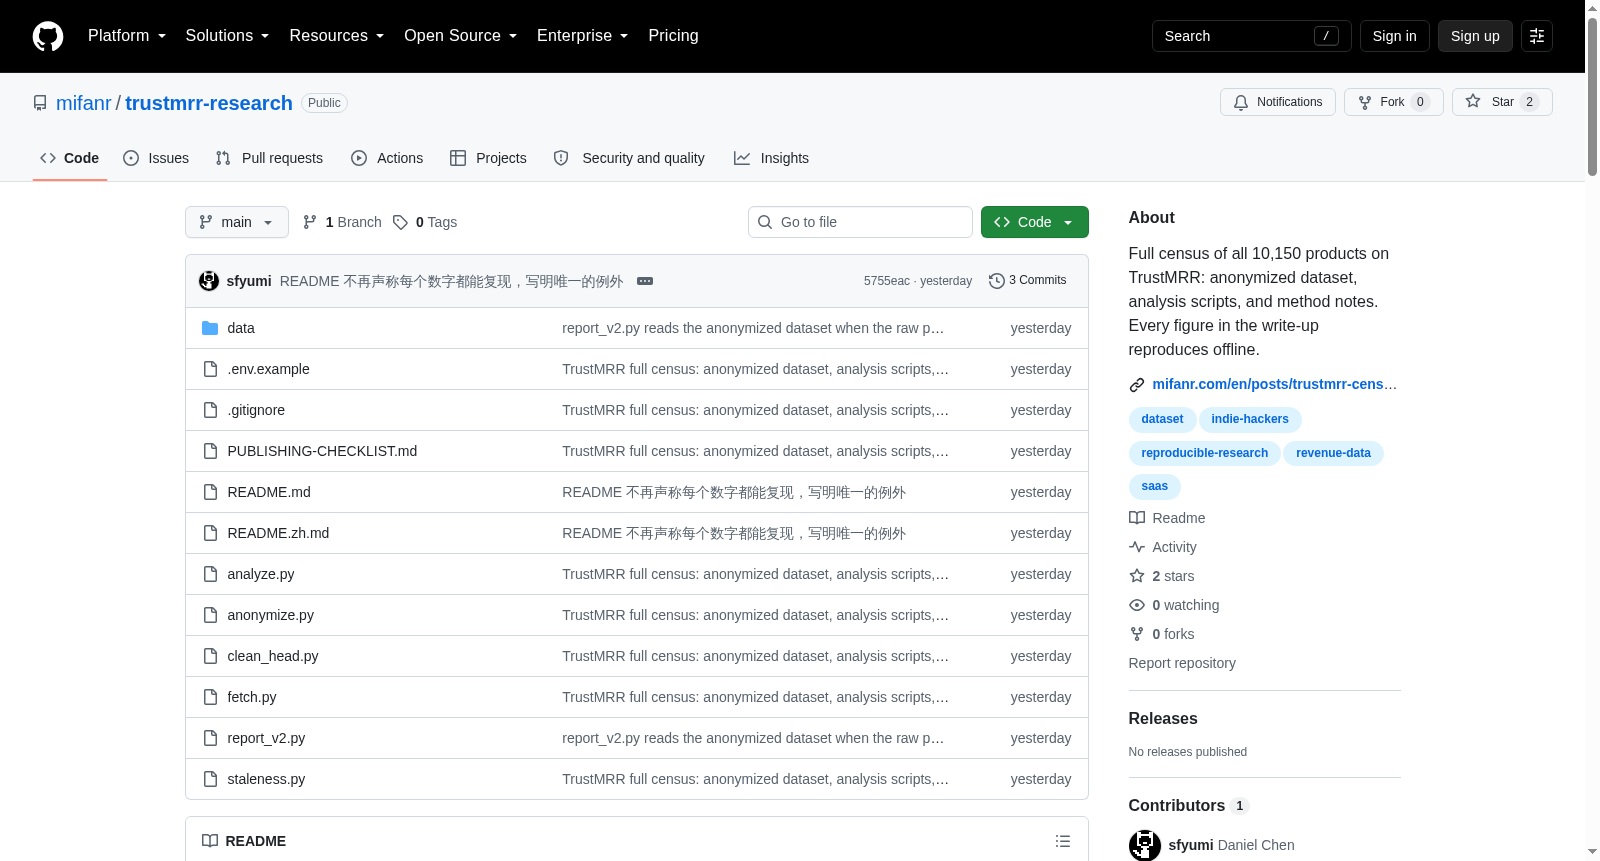Click the magnifier icon in Go to file

click(x=765, y=222)
